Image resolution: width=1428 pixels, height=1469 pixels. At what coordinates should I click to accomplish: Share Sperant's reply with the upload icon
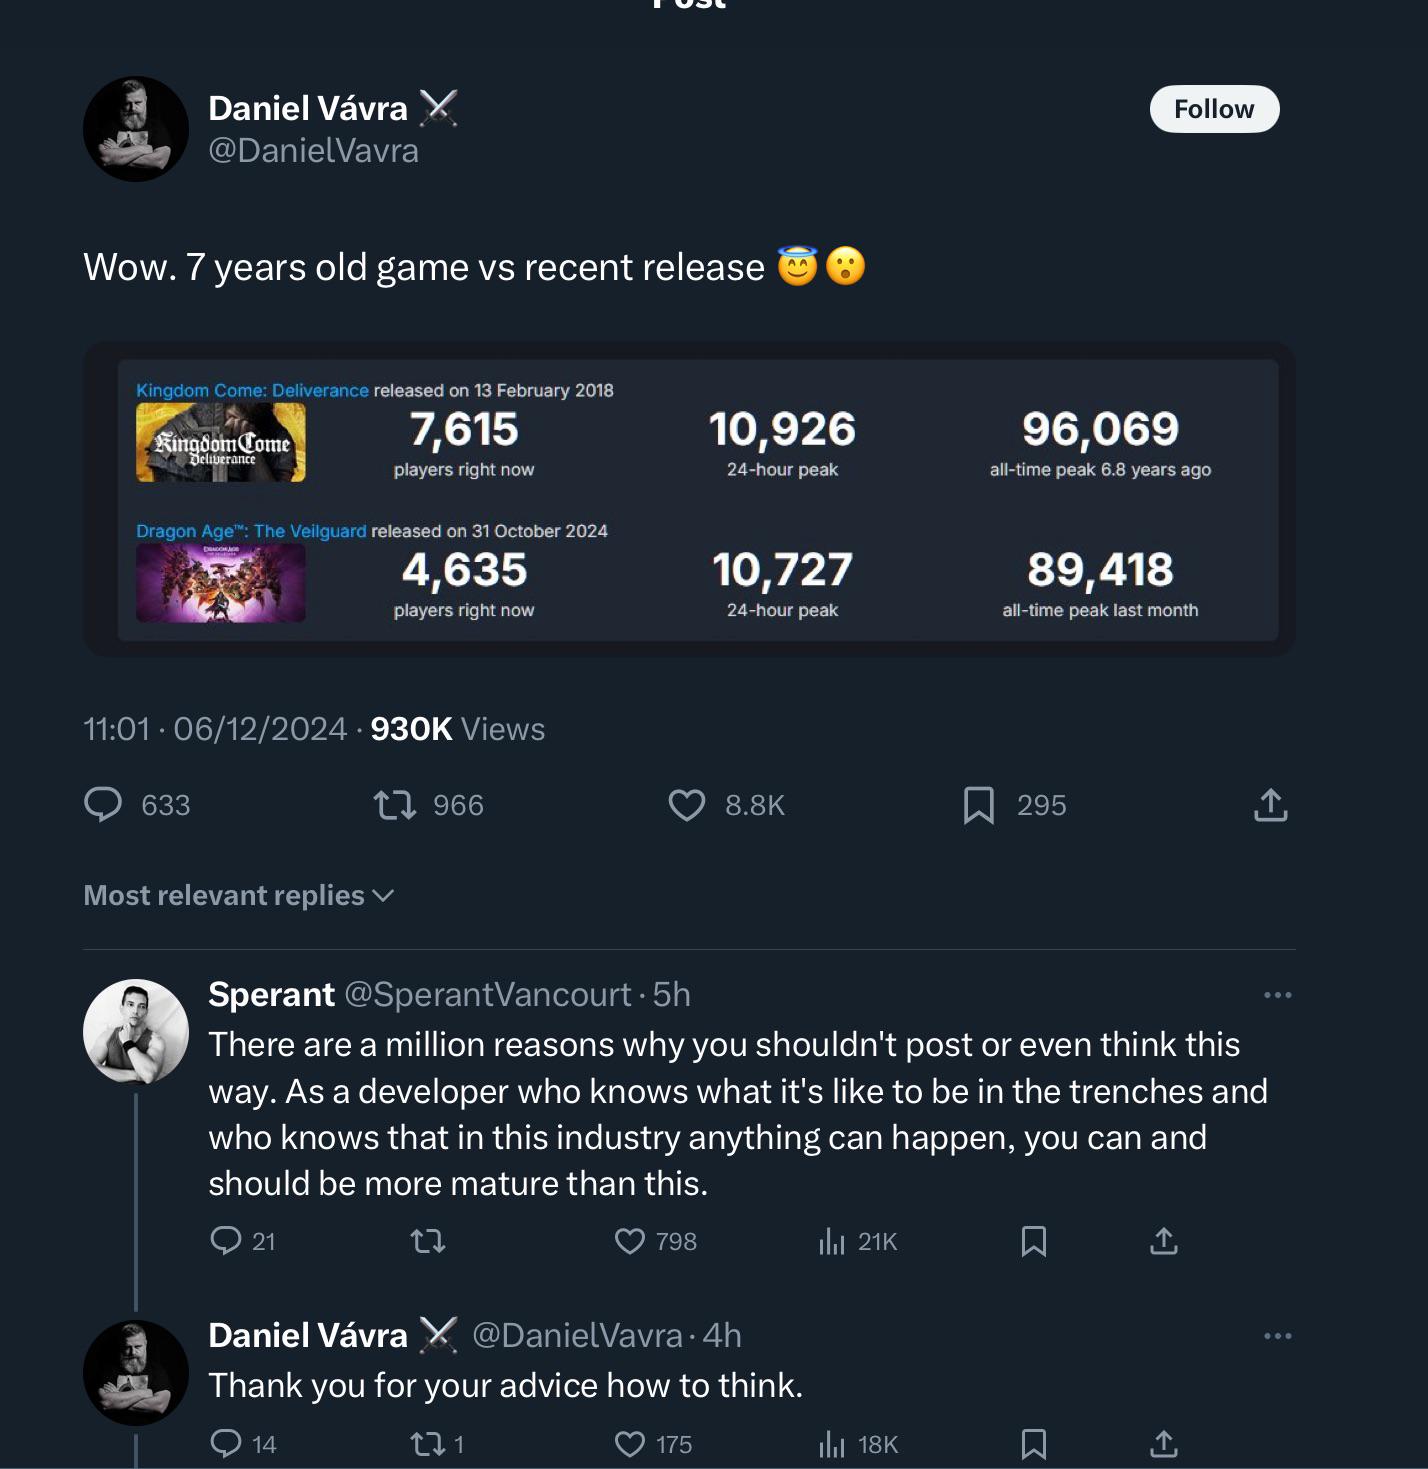tap(1164, 1241)
